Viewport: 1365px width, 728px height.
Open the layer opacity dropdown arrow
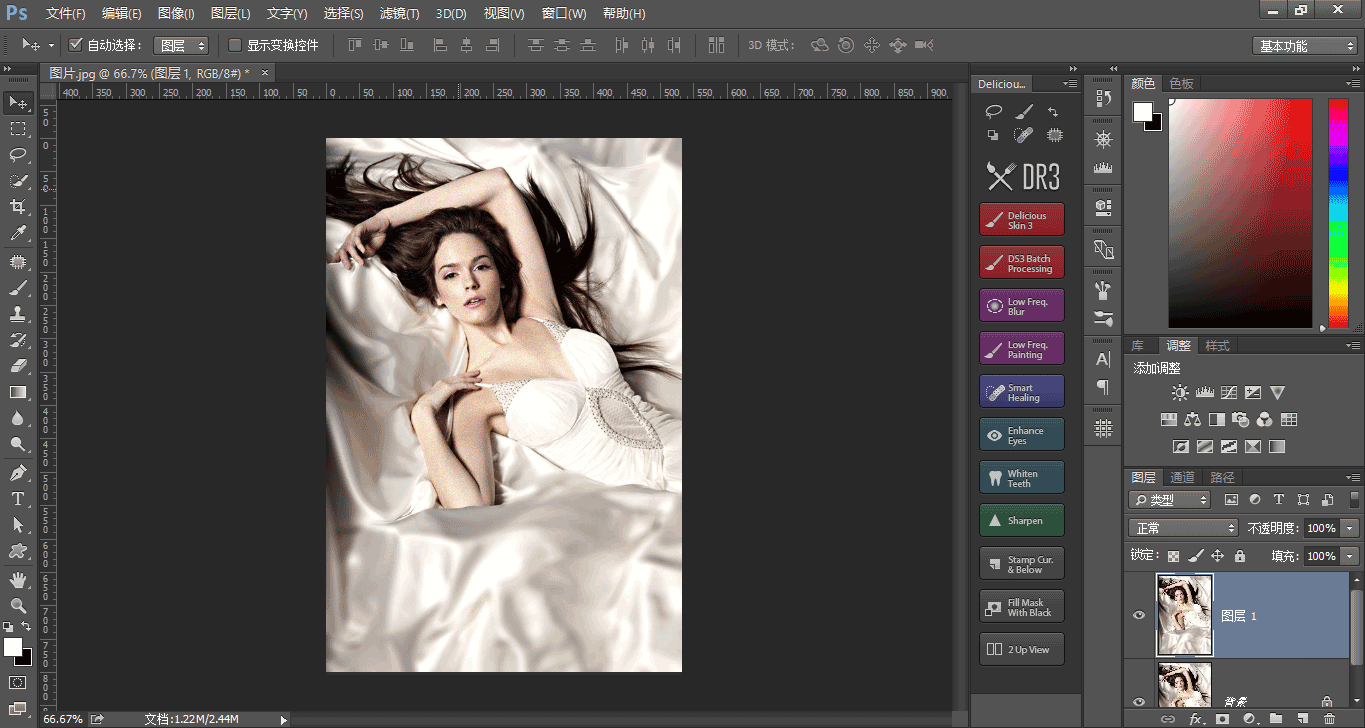click(x=1350, y=528)
